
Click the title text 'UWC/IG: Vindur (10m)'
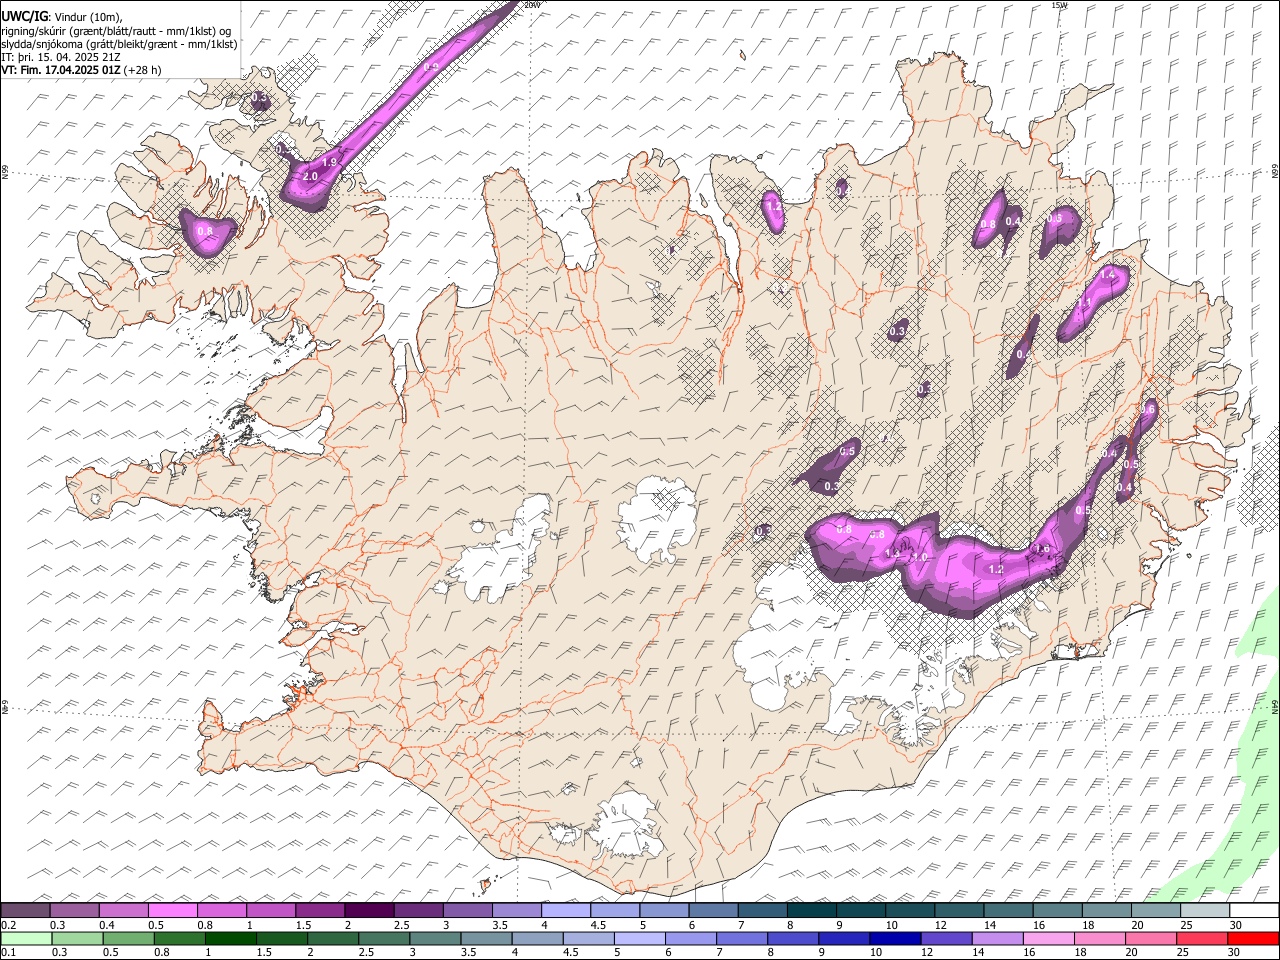[x=62, y=16]
